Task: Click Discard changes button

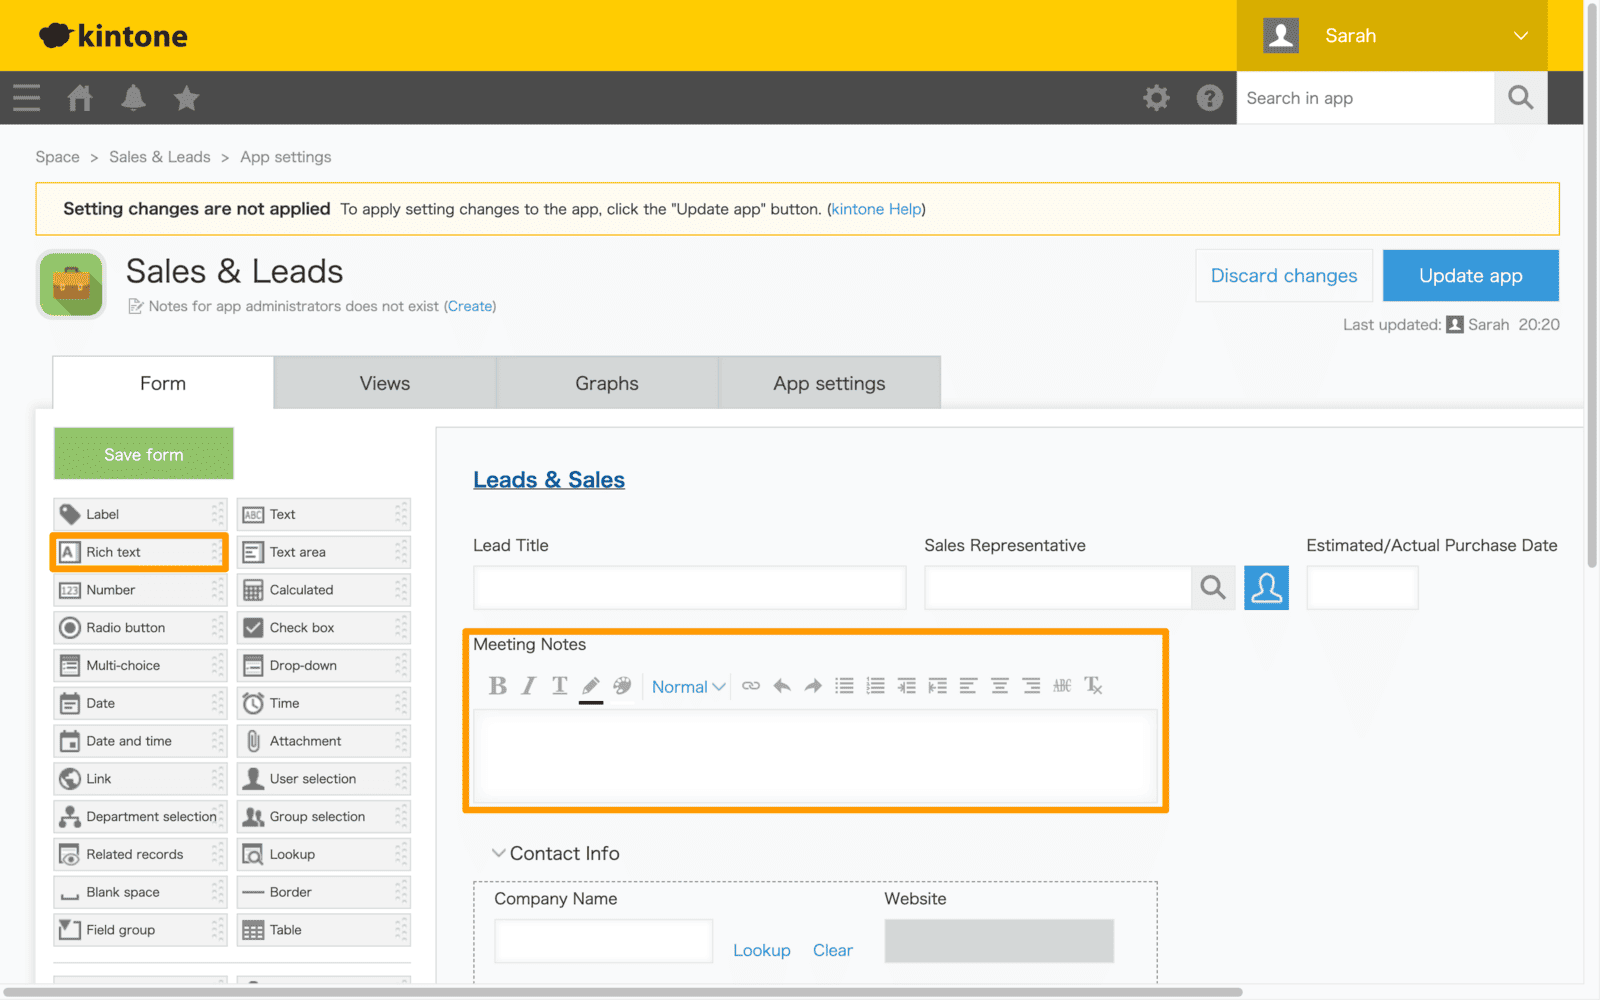Action: point(1284,276)
